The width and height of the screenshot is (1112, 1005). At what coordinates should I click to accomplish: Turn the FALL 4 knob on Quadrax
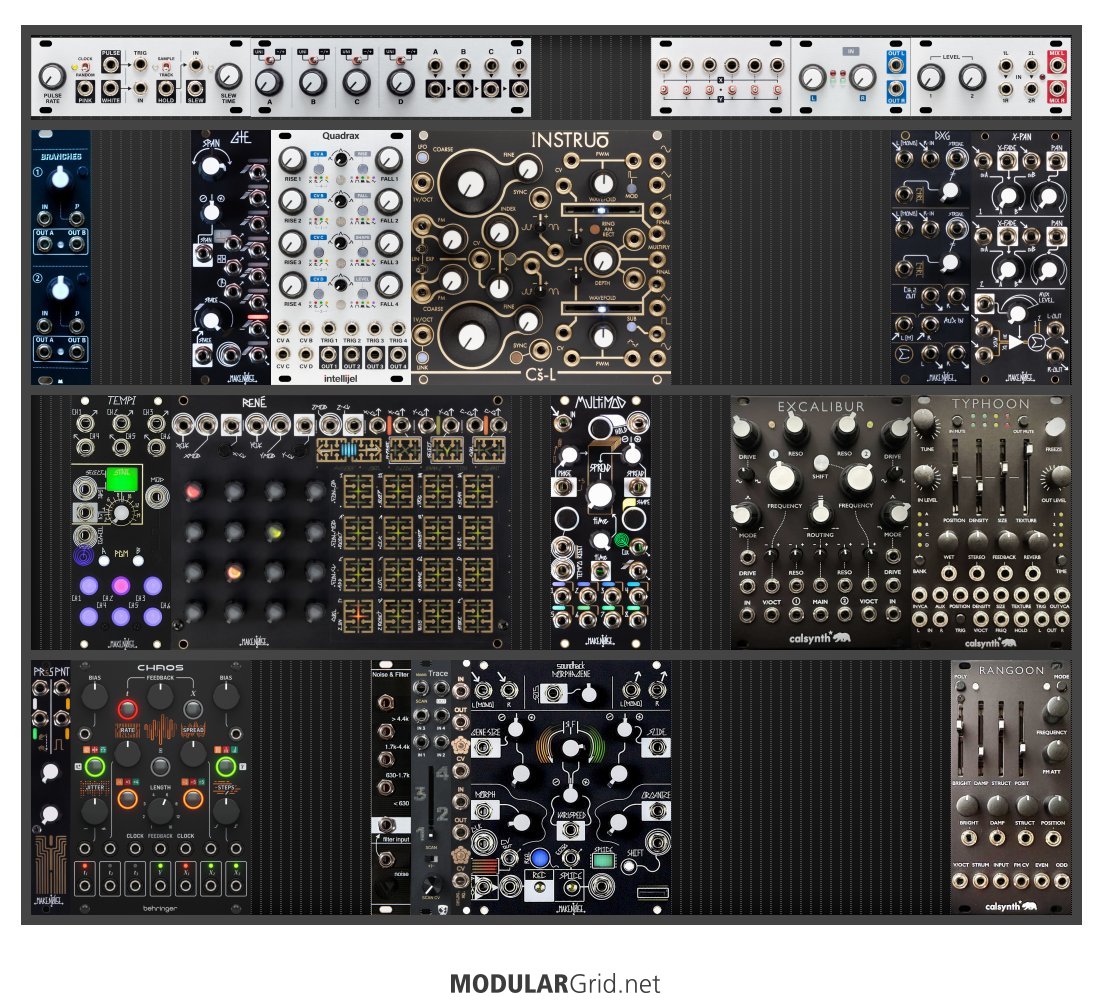pyautogui.click(x=389, y=285)
